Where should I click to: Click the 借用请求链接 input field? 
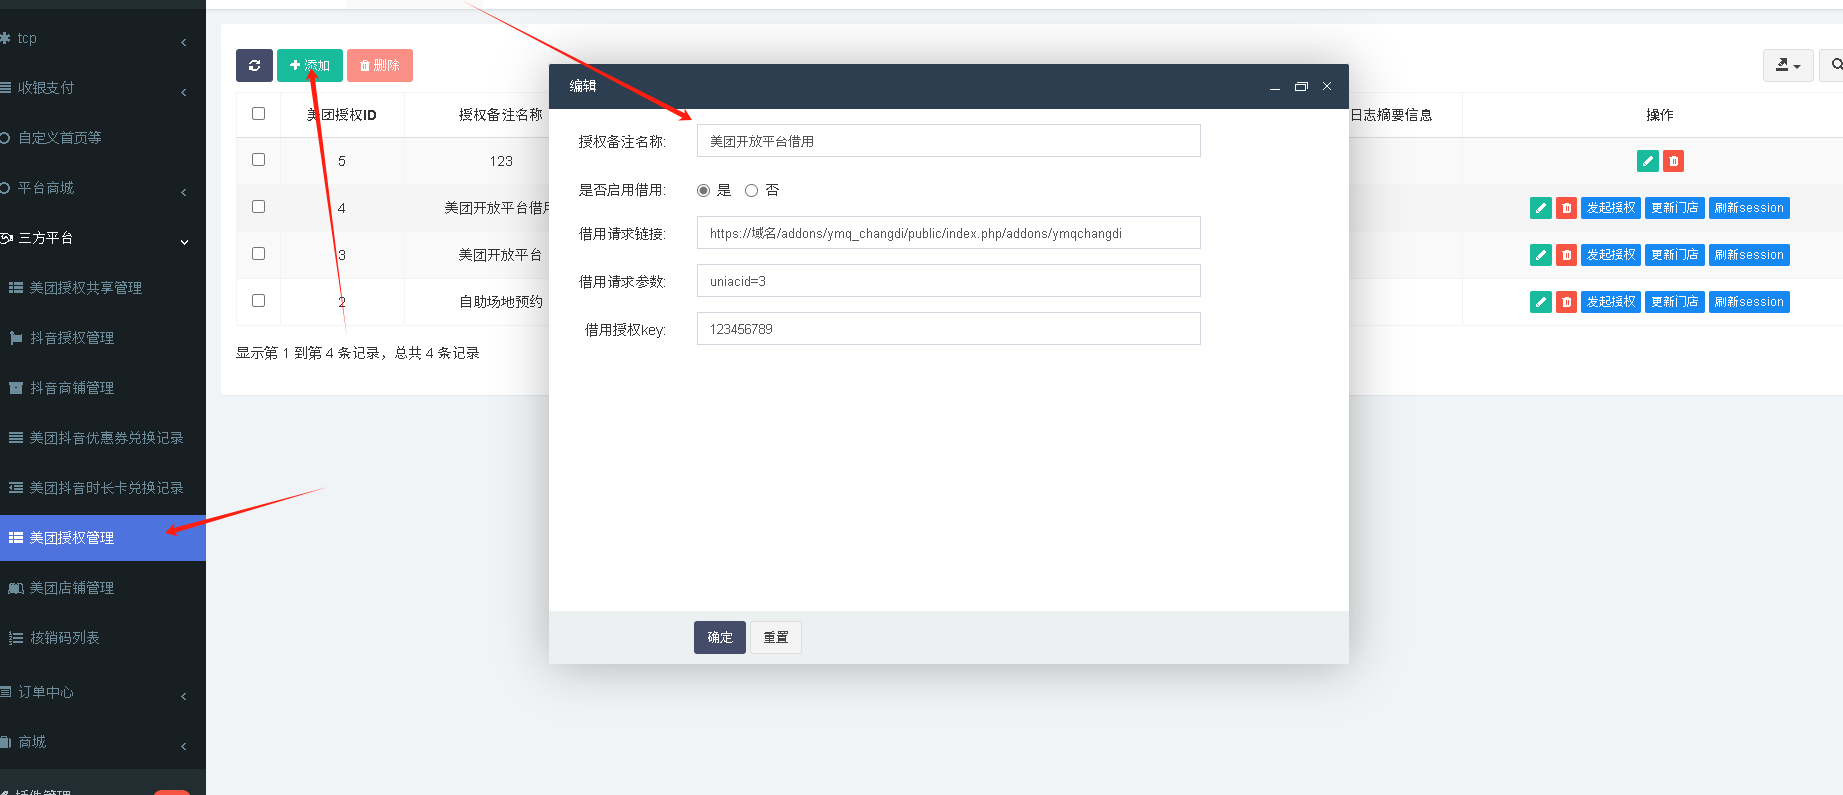948,233
